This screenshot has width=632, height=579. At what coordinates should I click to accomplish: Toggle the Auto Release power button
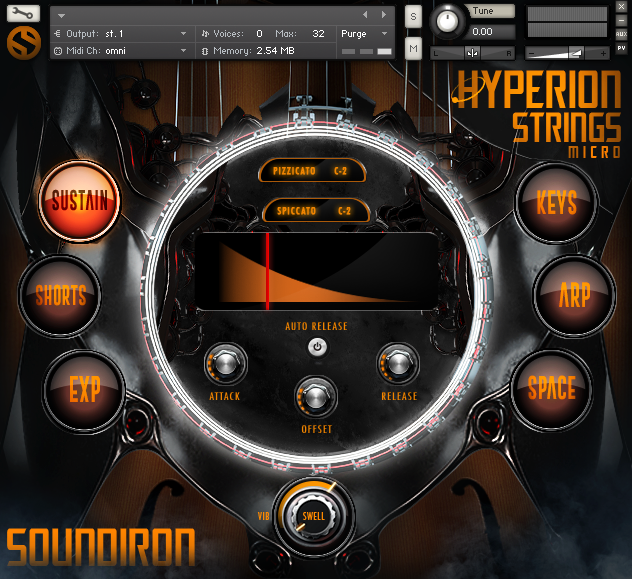click(317, 347)
